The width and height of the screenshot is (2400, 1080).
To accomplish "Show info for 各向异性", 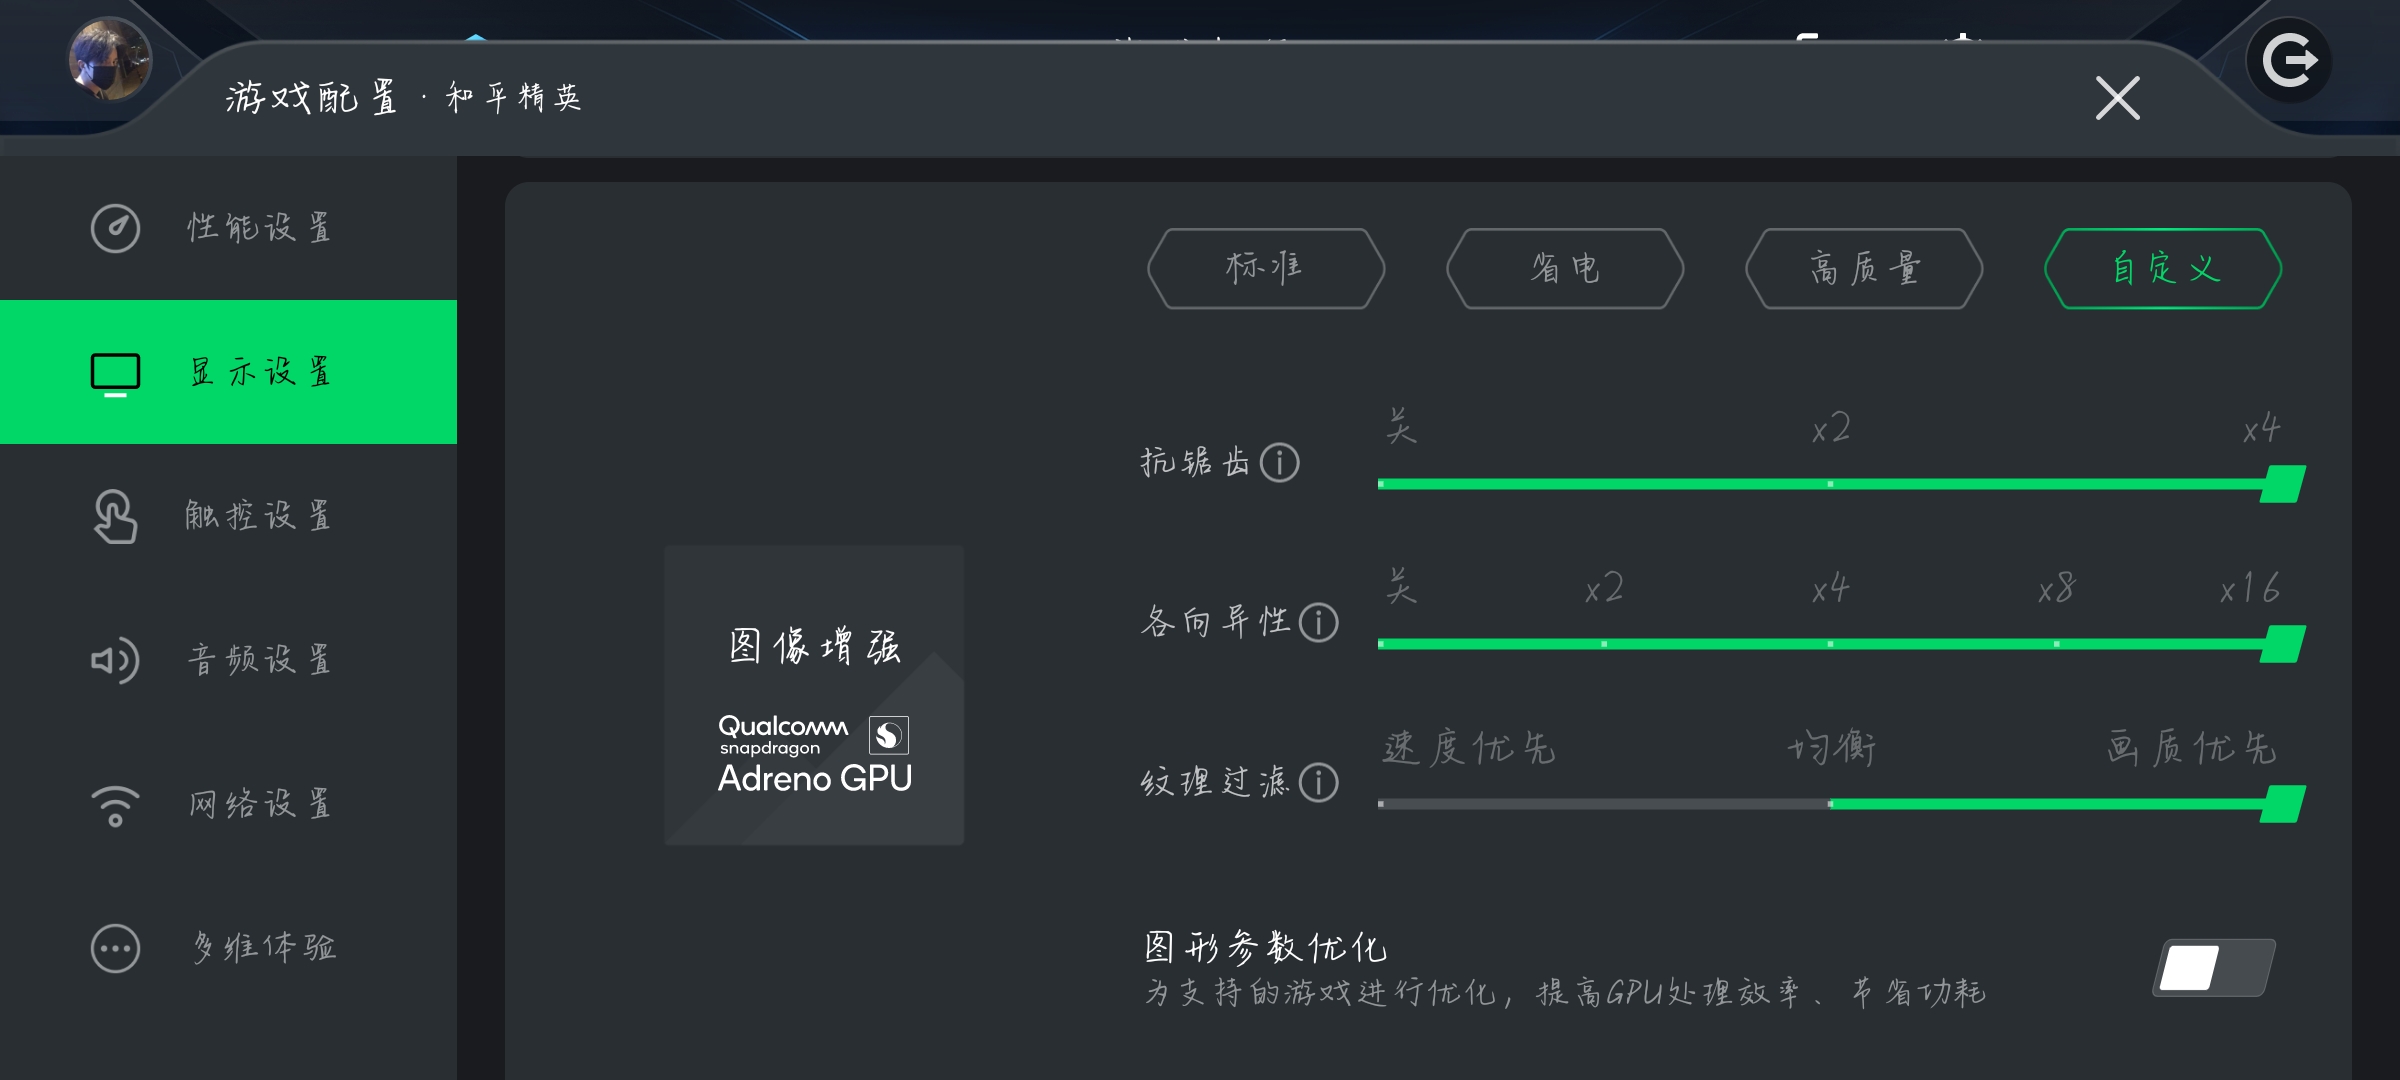I will (x=1318, y=622).
